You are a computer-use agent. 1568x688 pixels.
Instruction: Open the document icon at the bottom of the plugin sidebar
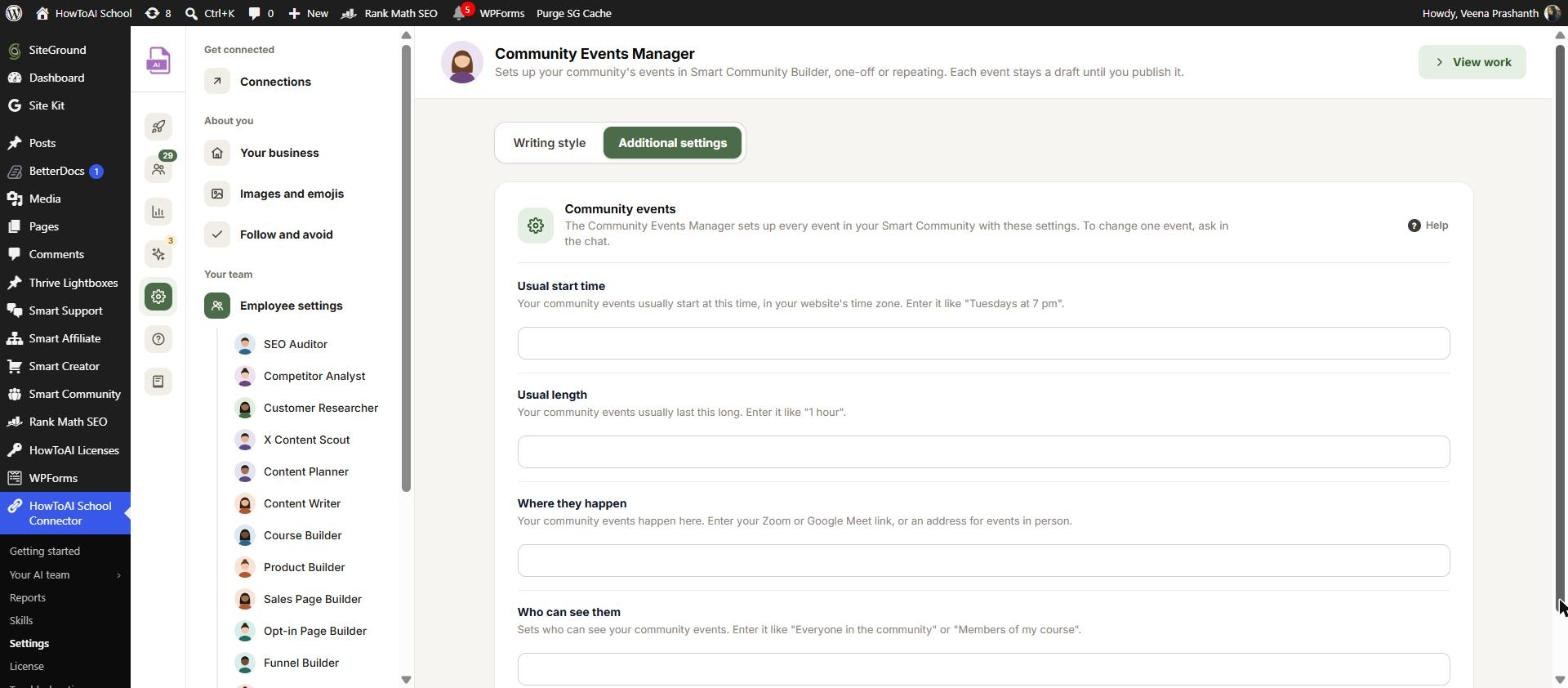point(158,381)
